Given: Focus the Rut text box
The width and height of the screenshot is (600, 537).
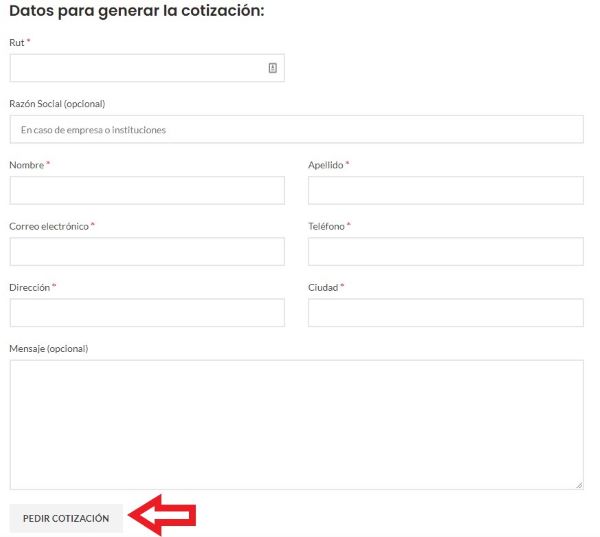Looking at the screenshot, I should (x=147, y=68).
